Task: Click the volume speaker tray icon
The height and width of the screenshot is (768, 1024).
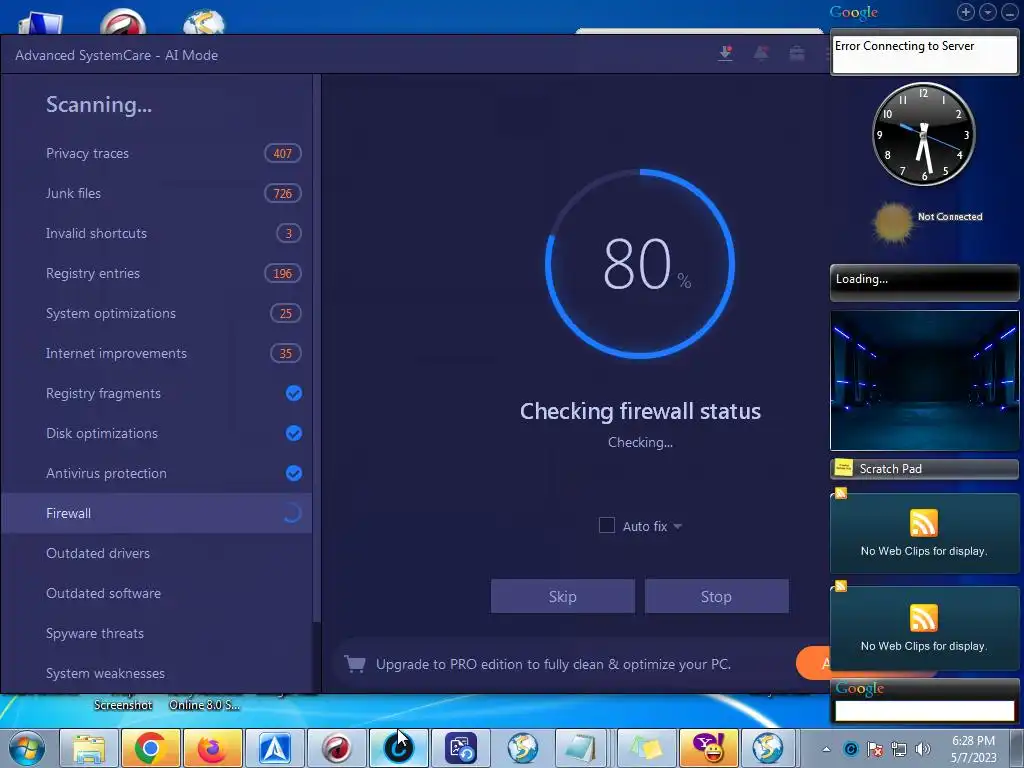Action: coord(923,749)
